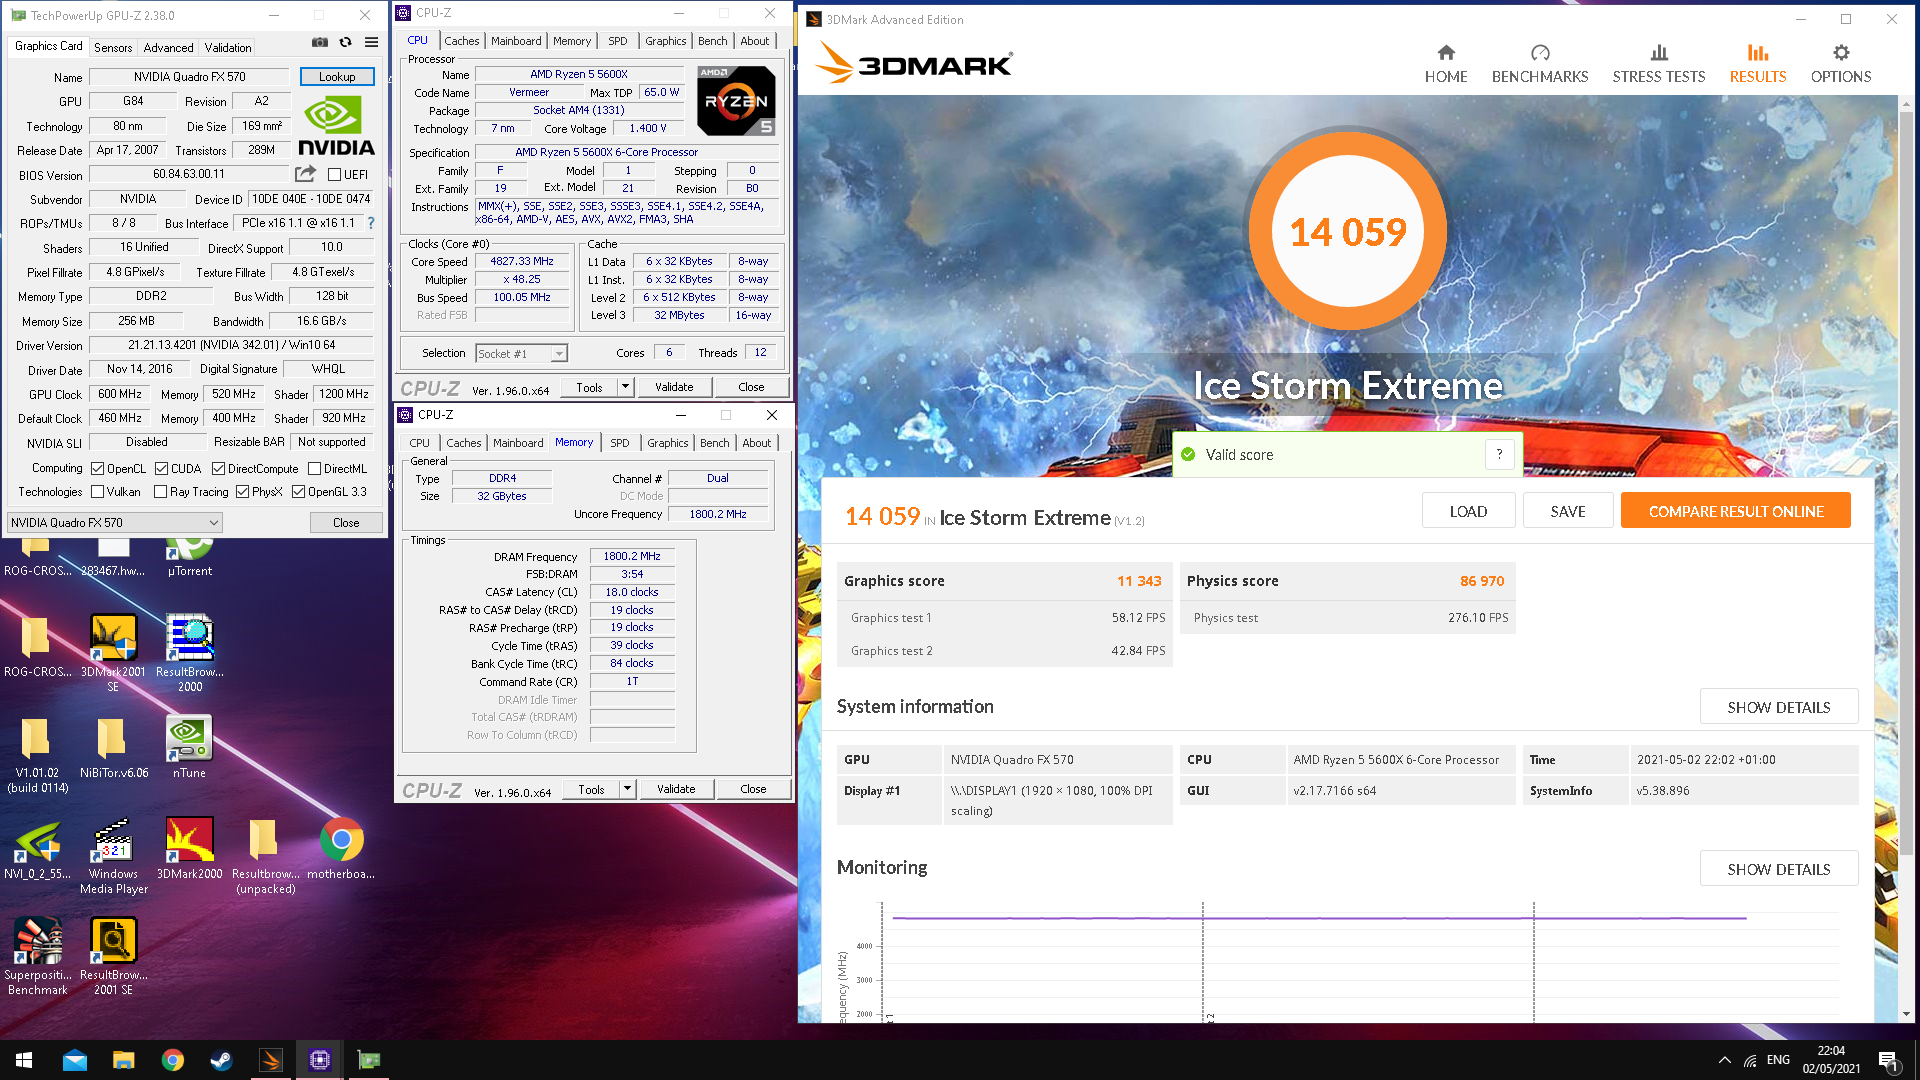Show details for System information
This screenshot has height=1080, width=1920.
pyautogui.click(x=1779, y=707)
